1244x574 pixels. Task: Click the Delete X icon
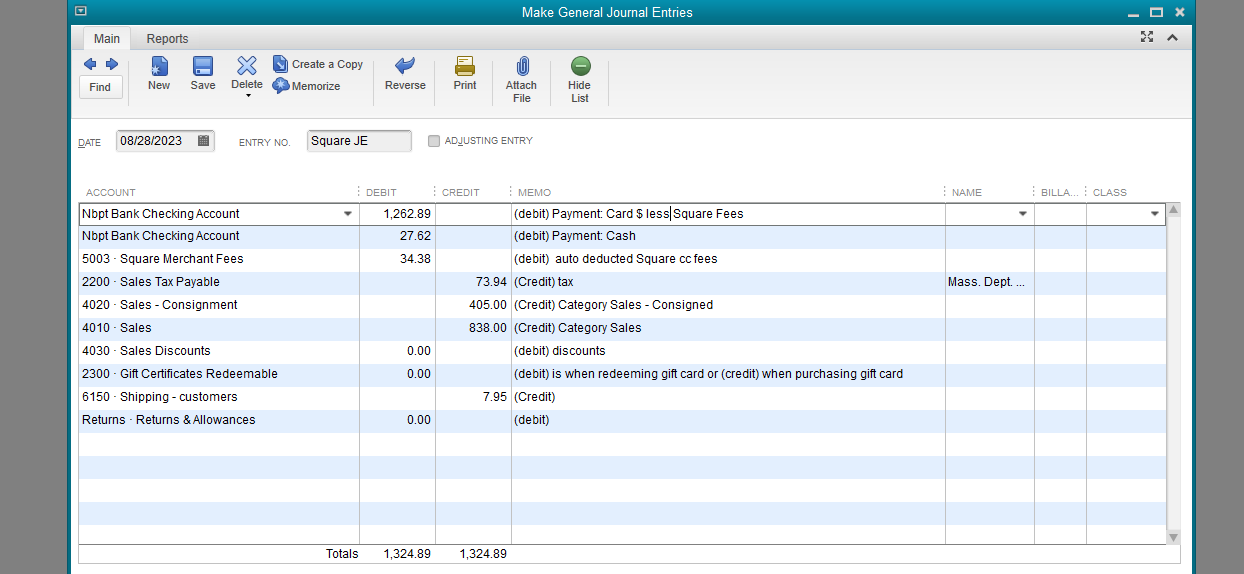pos(246,66)
